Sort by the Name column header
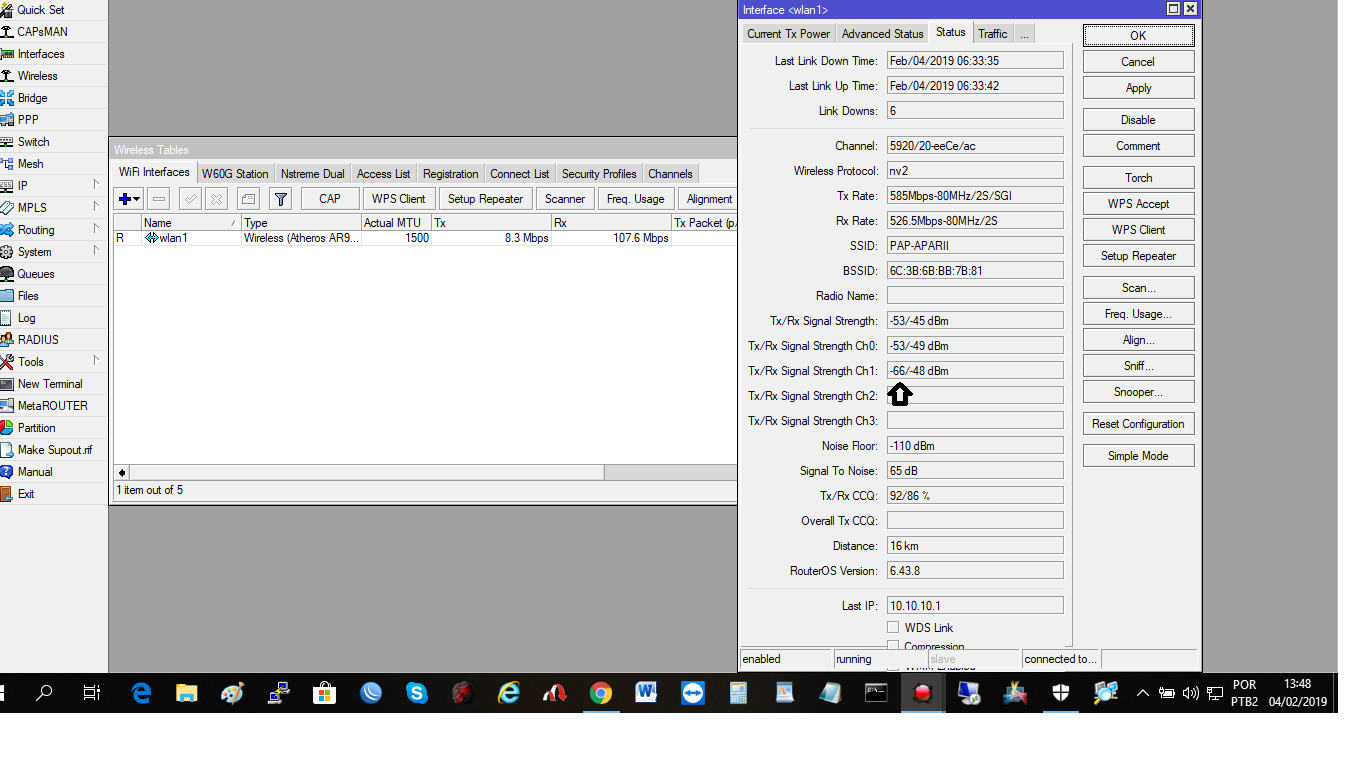This screenshot has width=1366, height=768. pyautogui.click(x=191, y=223)
